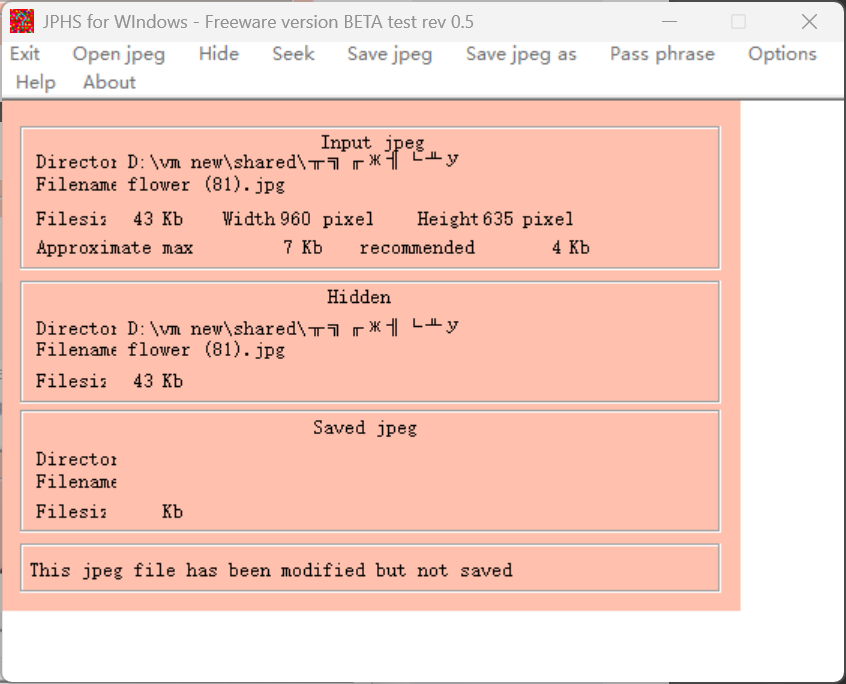Close the JPHS for Windows window
Viewport: 846px width, 684px height.
(810, 21)
